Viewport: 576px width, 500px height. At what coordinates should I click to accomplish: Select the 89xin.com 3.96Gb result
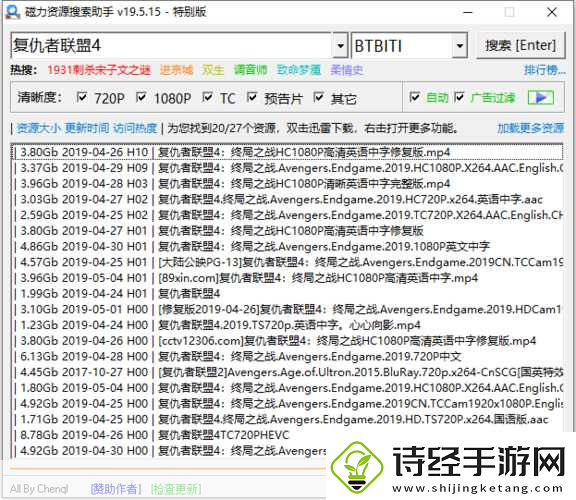coord(288,278)
